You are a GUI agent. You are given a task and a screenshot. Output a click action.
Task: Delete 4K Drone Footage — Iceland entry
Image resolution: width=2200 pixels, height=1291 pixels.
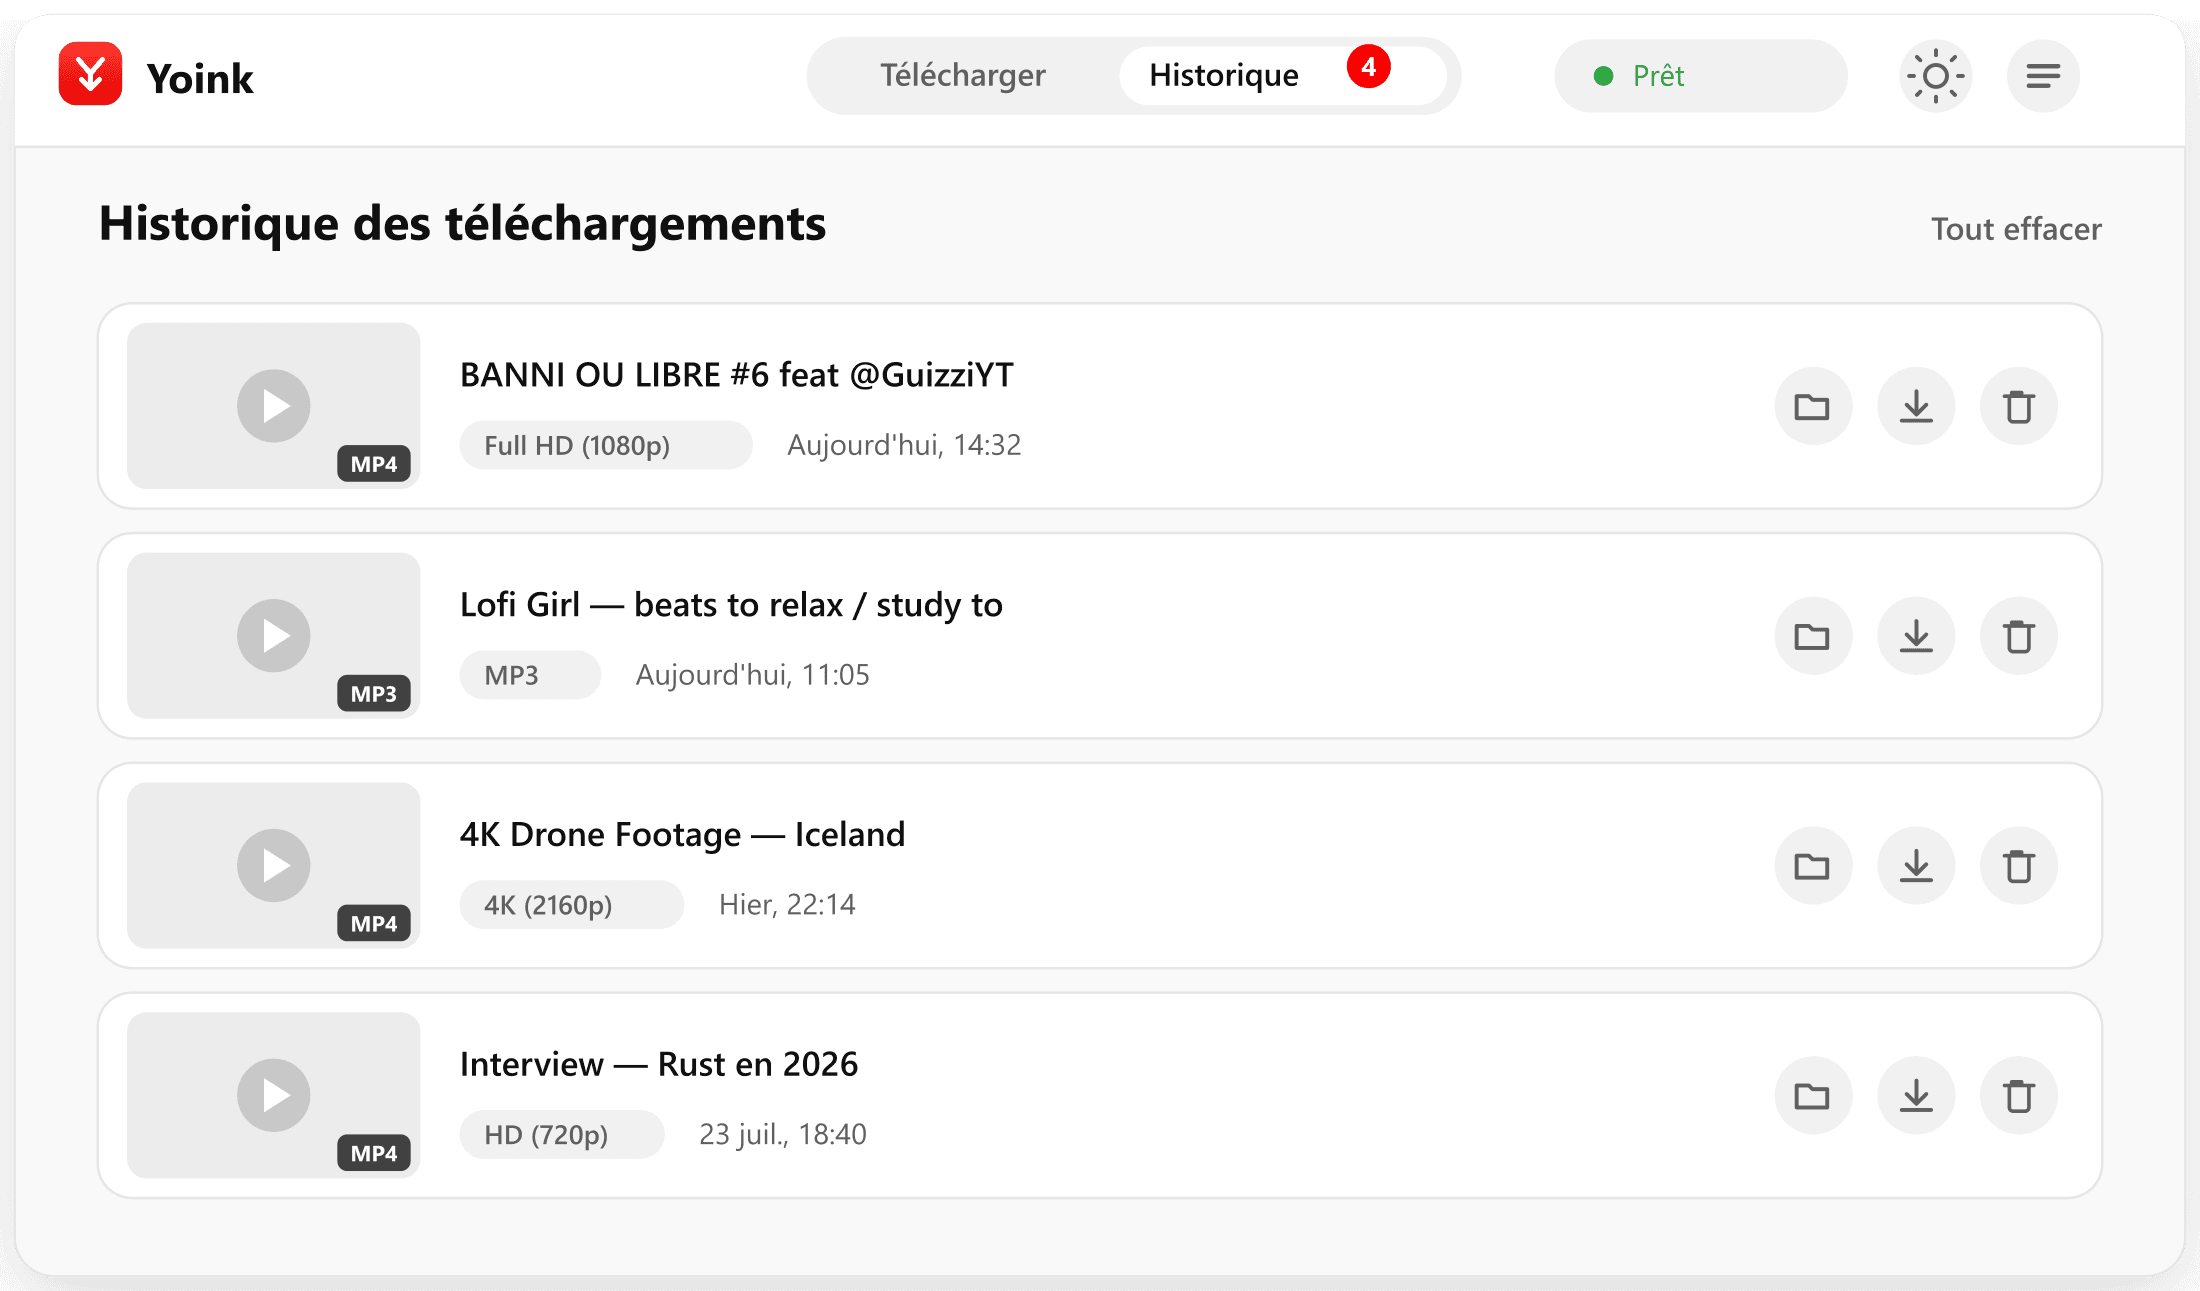[x=2019, y=866]
